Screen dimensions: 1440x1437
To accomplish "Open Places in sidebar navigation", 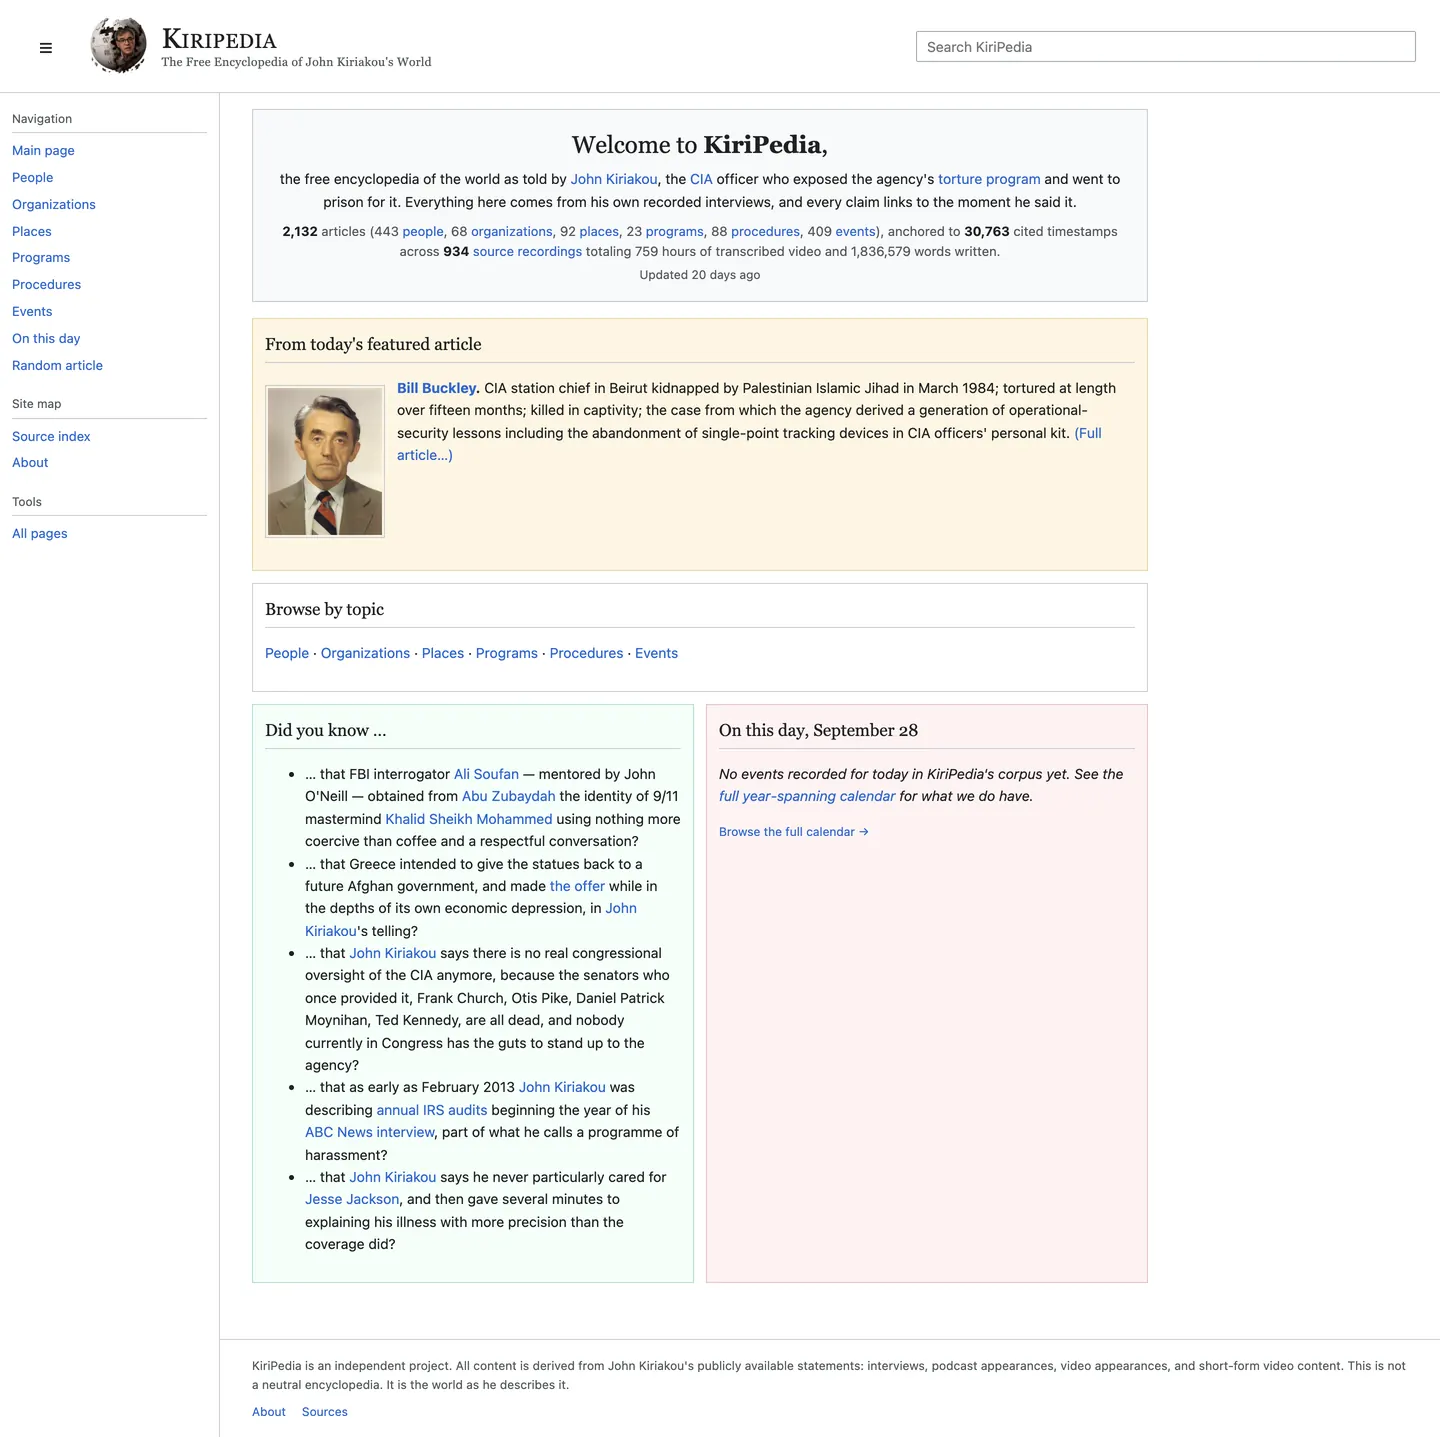I will pyautogui.click(x=32, y=232).
